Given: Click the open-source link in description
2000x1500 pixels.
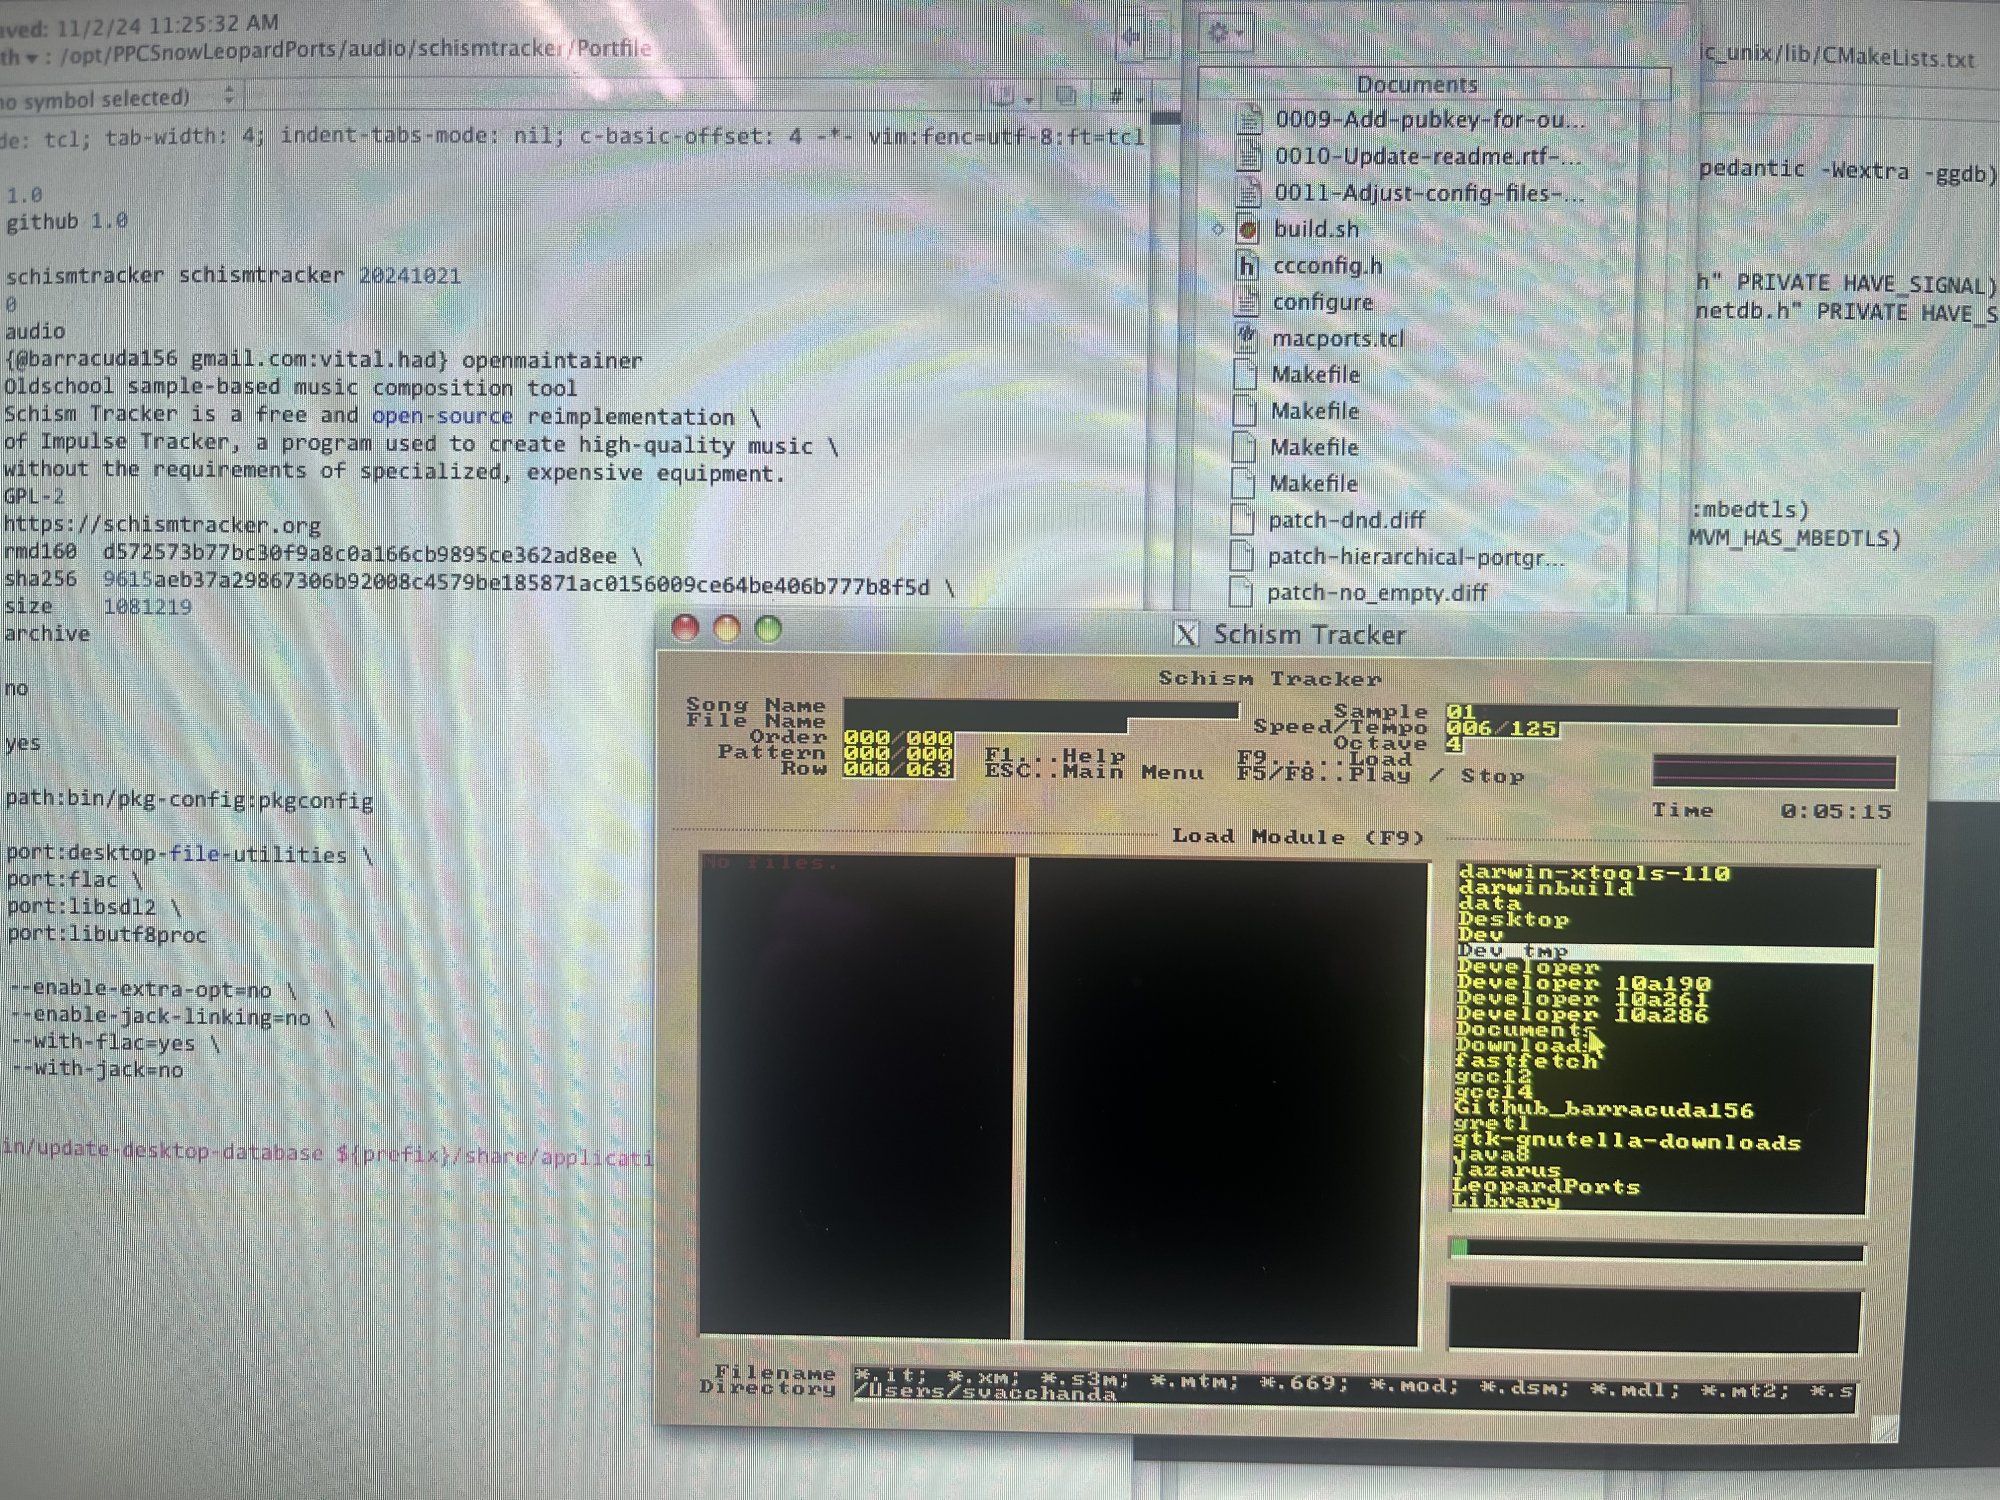Looking at the screenshot, I should (442, 416).
